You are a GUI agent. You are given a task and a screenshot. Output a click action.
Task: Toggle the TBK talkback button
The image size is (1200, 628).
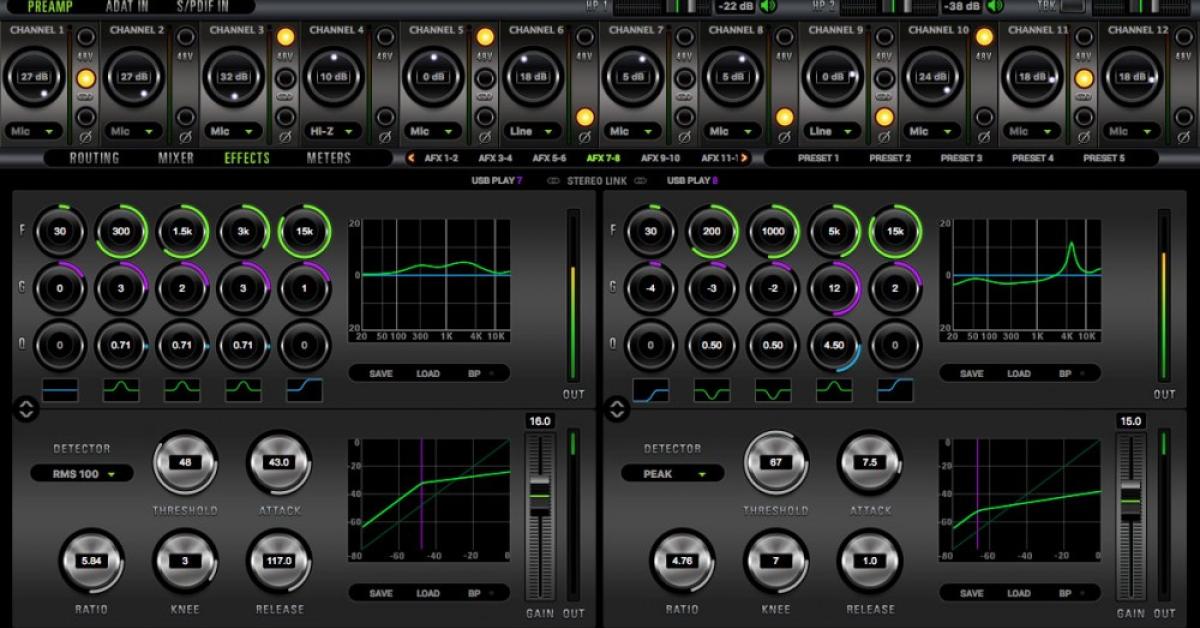[1072, 6]
